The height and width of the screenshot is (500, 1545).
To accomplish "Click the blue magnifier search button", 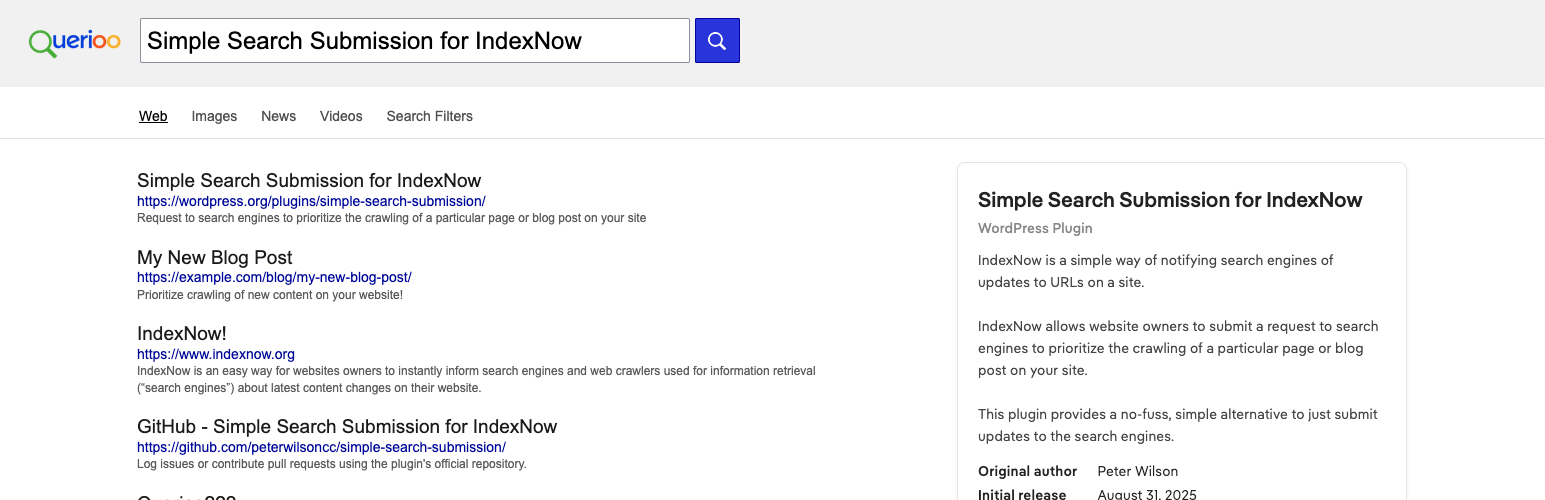I will pos(717,40).
